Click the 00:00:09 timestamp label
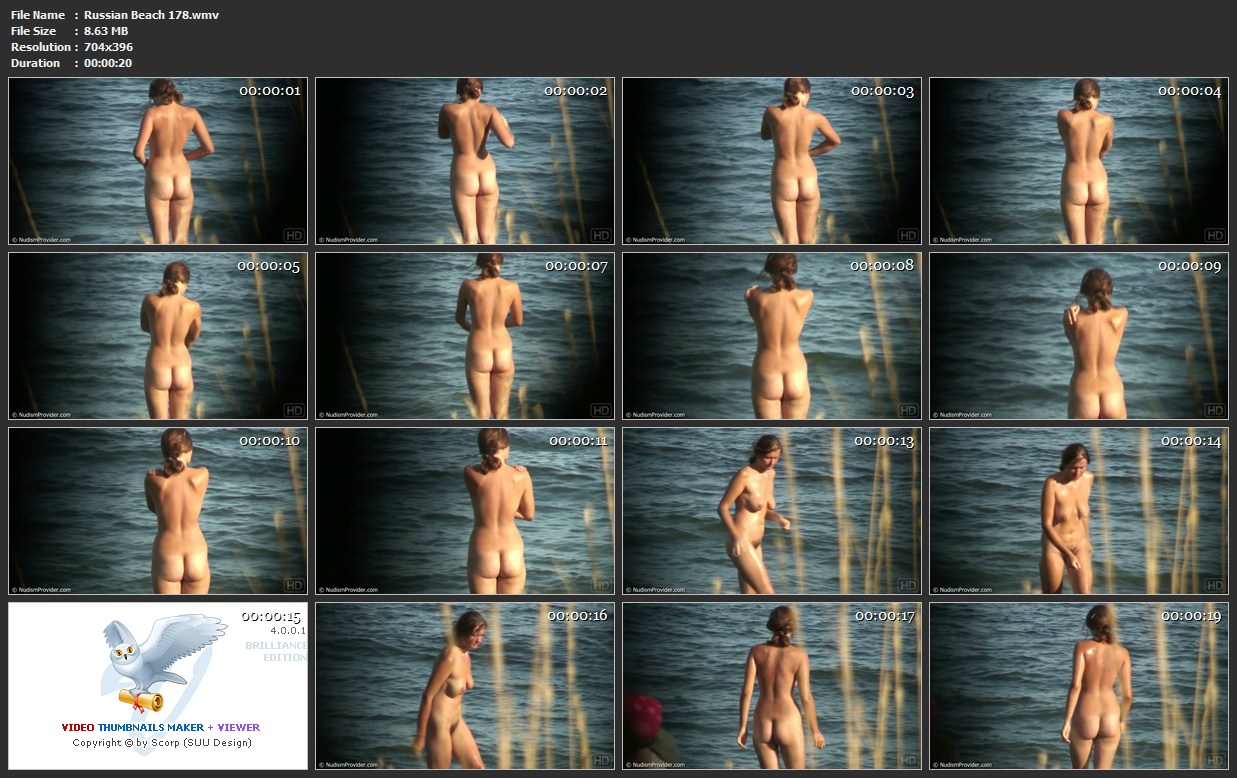 (x=1189, y=266)
